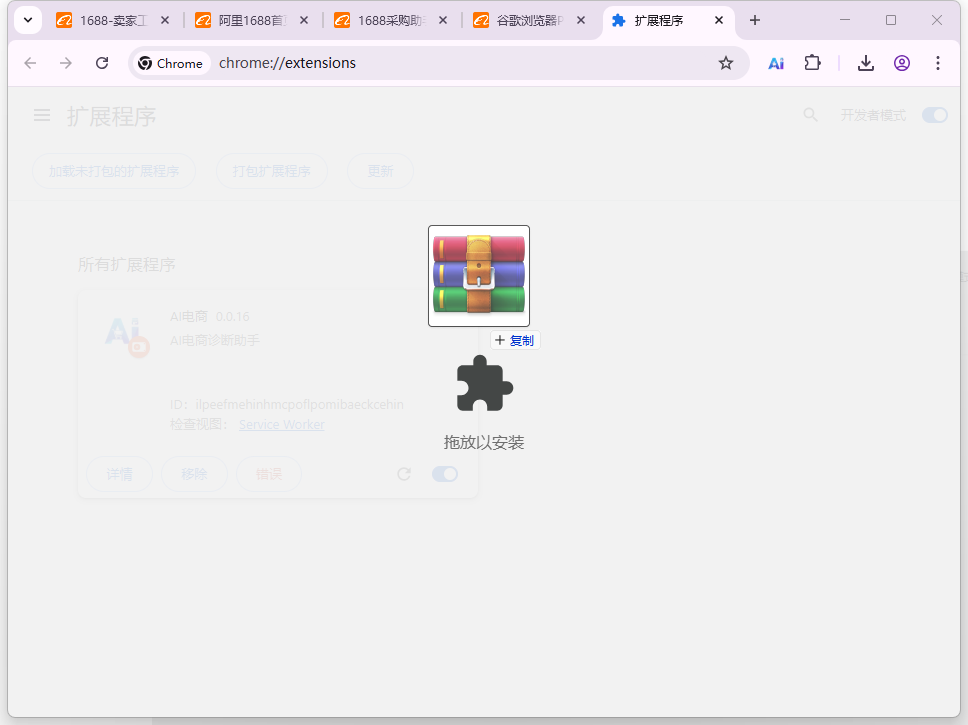Image resolution: width=968 pixels, height=725 pixels.
Task: Disable the AI电商 extension toggle
Action: tap(444, 474)
